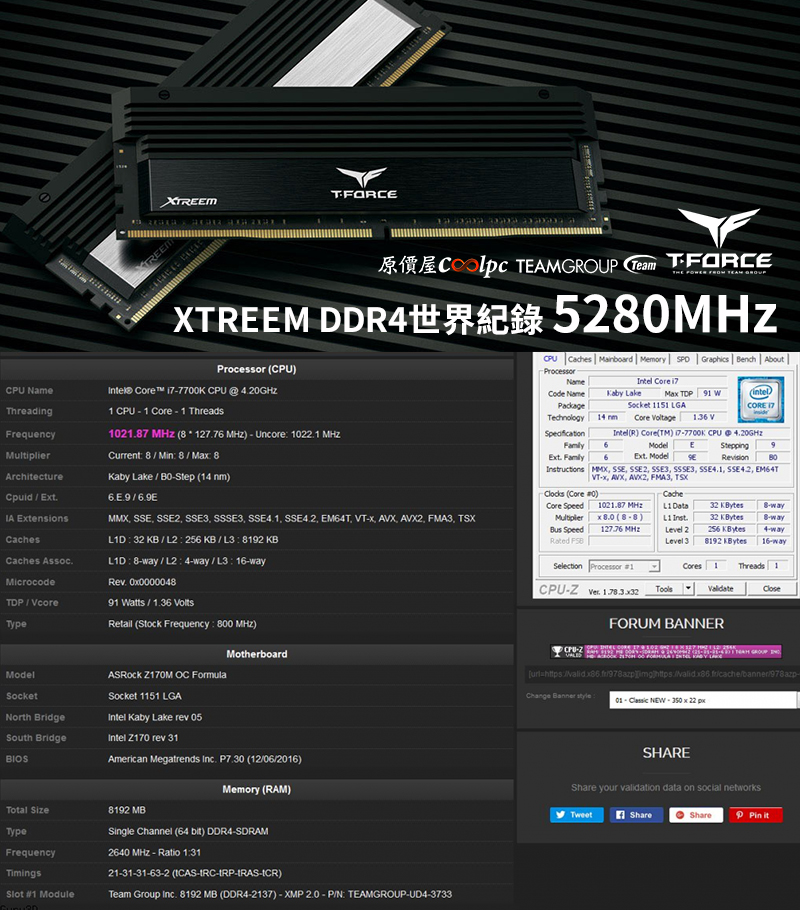Click the Intel Core i7 badge in CPU-Z
Image resolution: width=800 pixels, height=910 pixels.
(x=761, y=399)
